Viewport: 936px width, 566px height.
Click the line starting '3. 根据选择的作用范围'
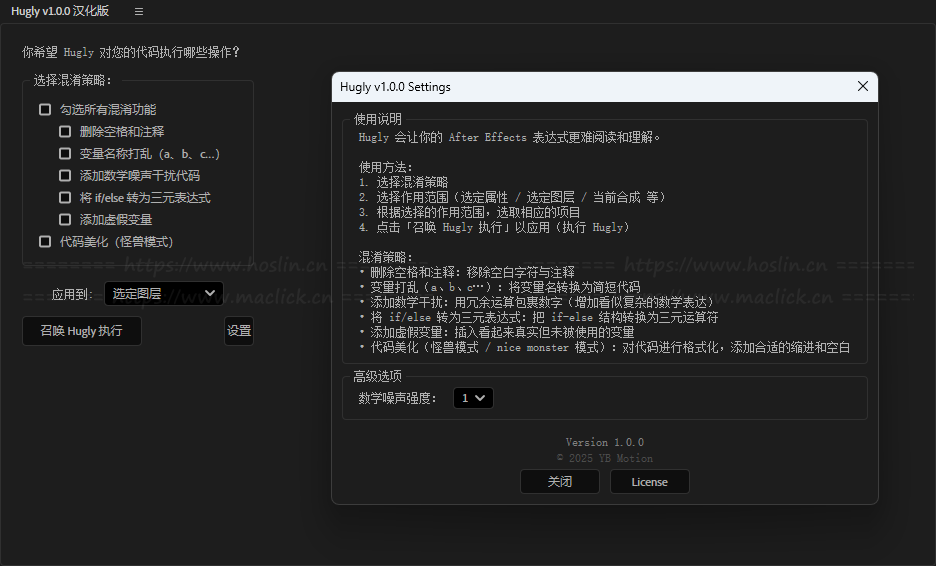(x=469, y=212)
